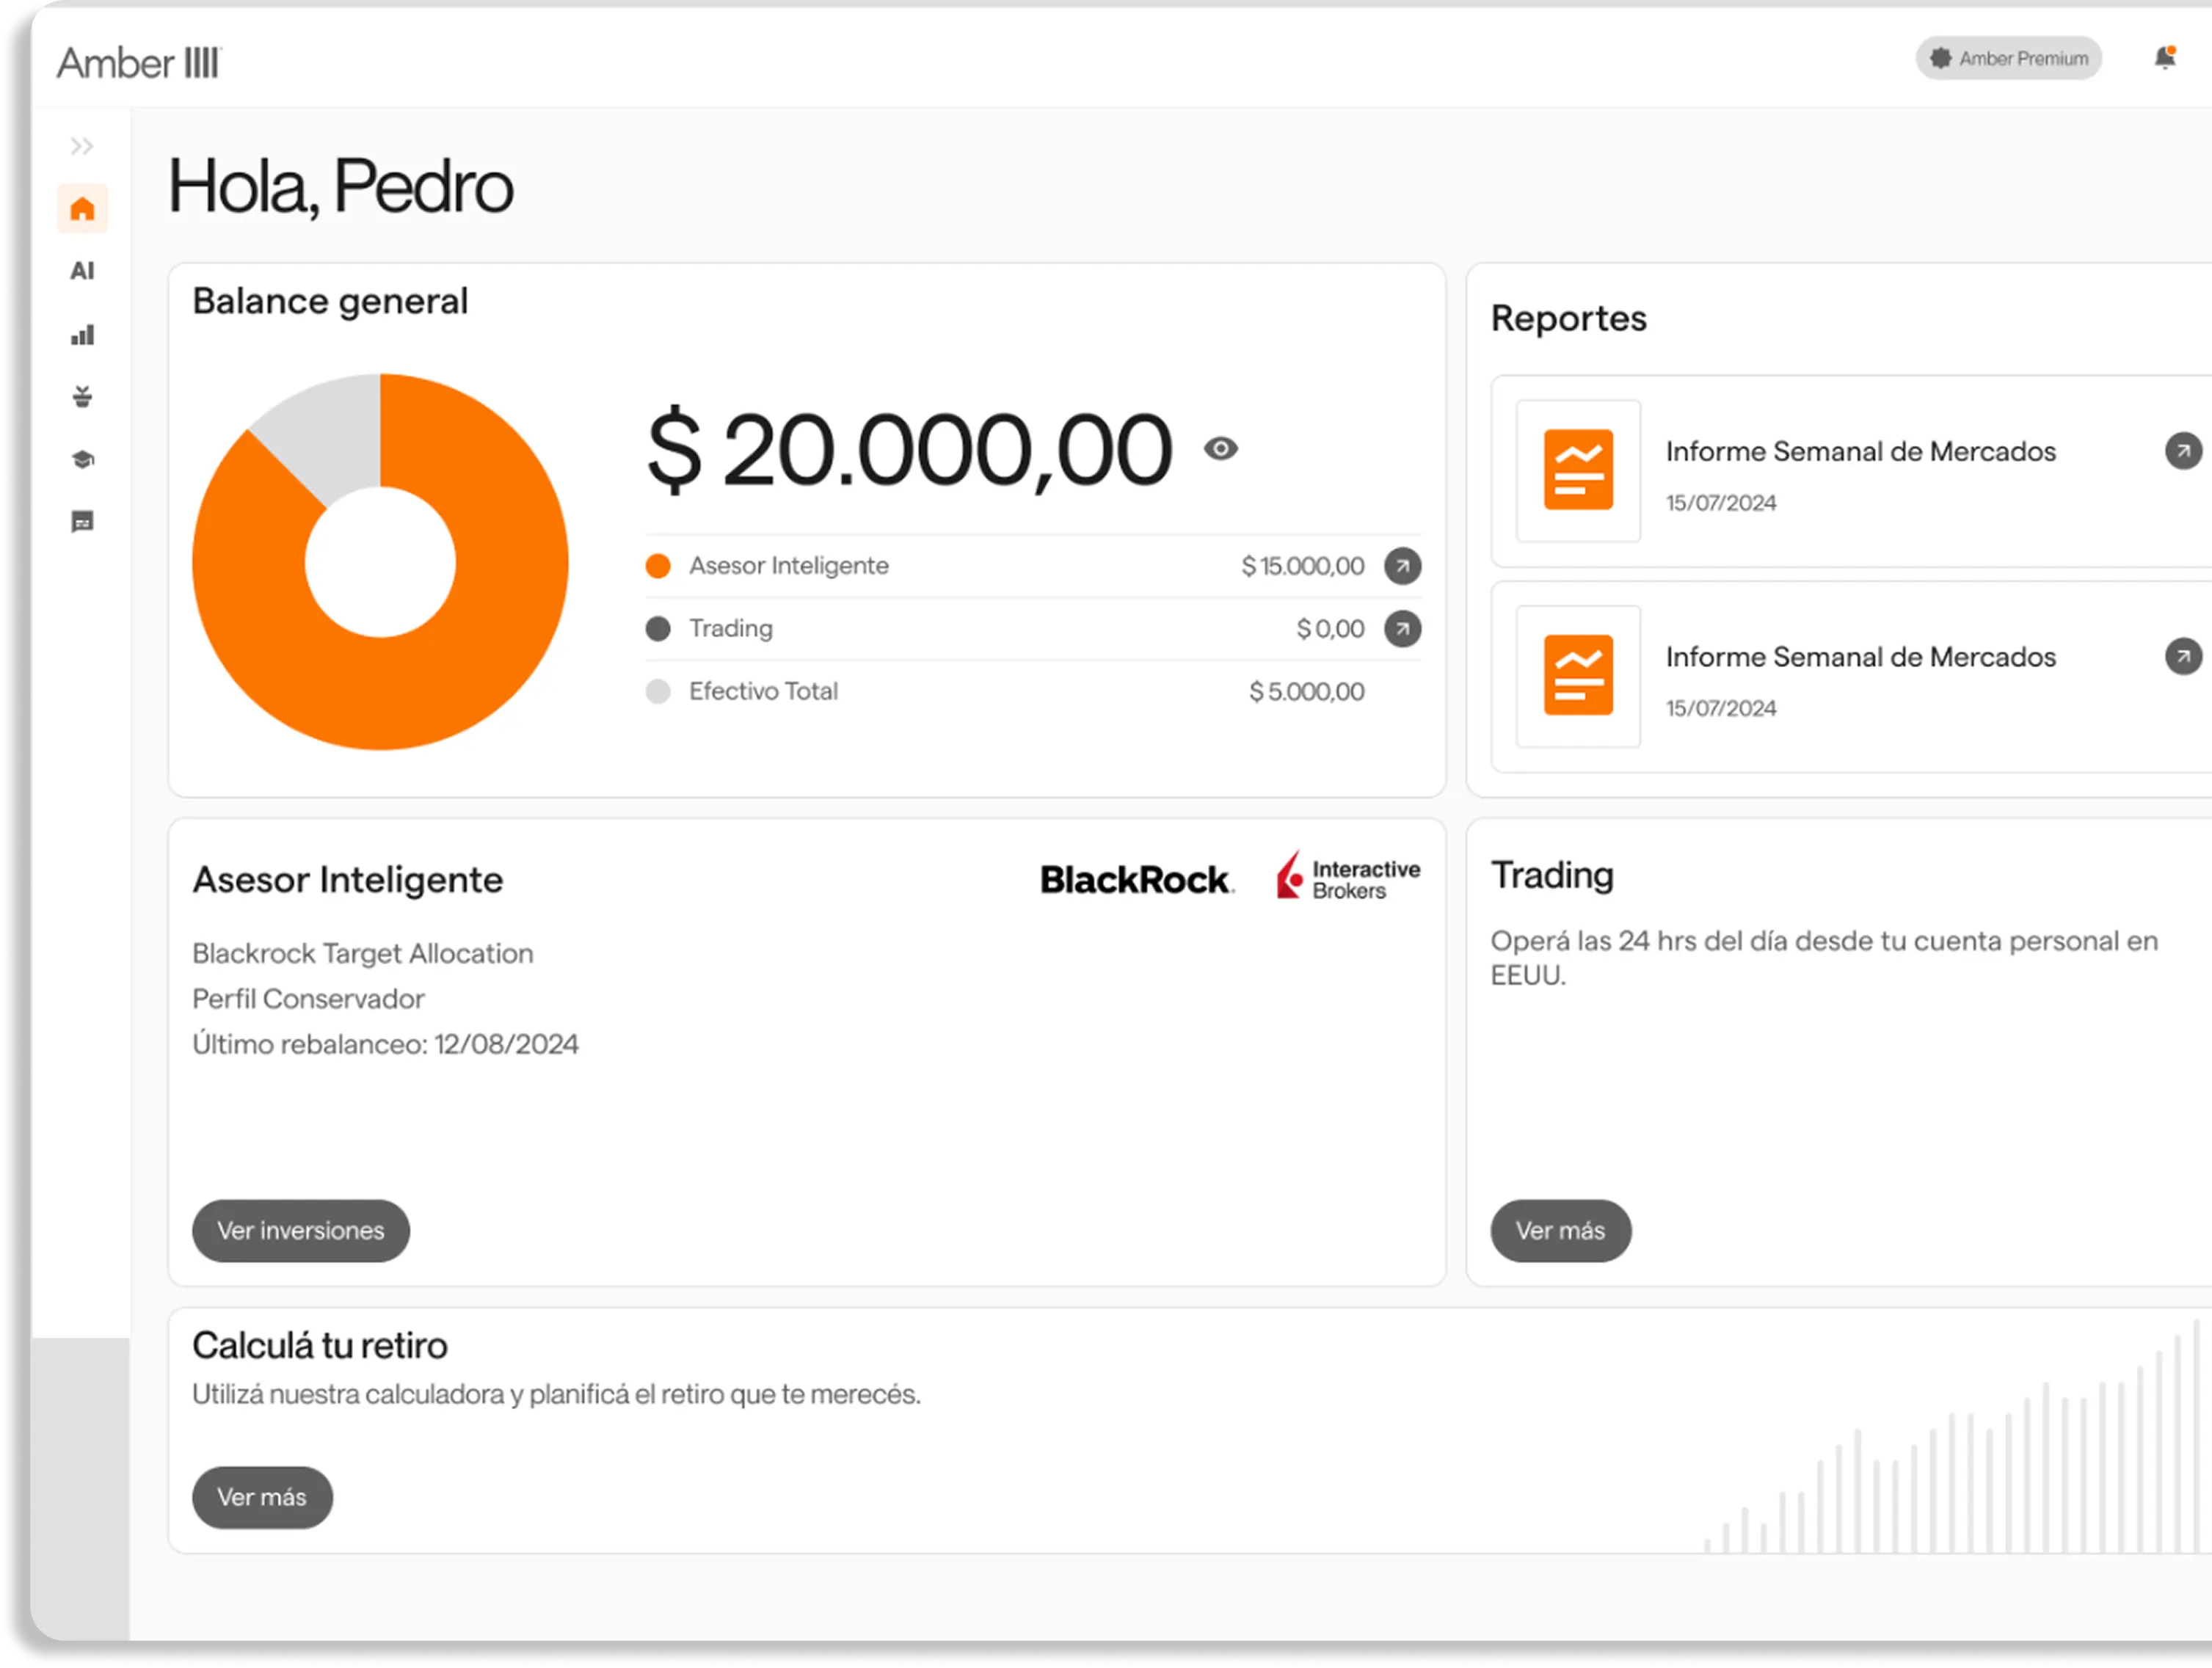Click the Ver inversiones button
Viewport: 2212px width, 1668px height.
click(301, 1231)
